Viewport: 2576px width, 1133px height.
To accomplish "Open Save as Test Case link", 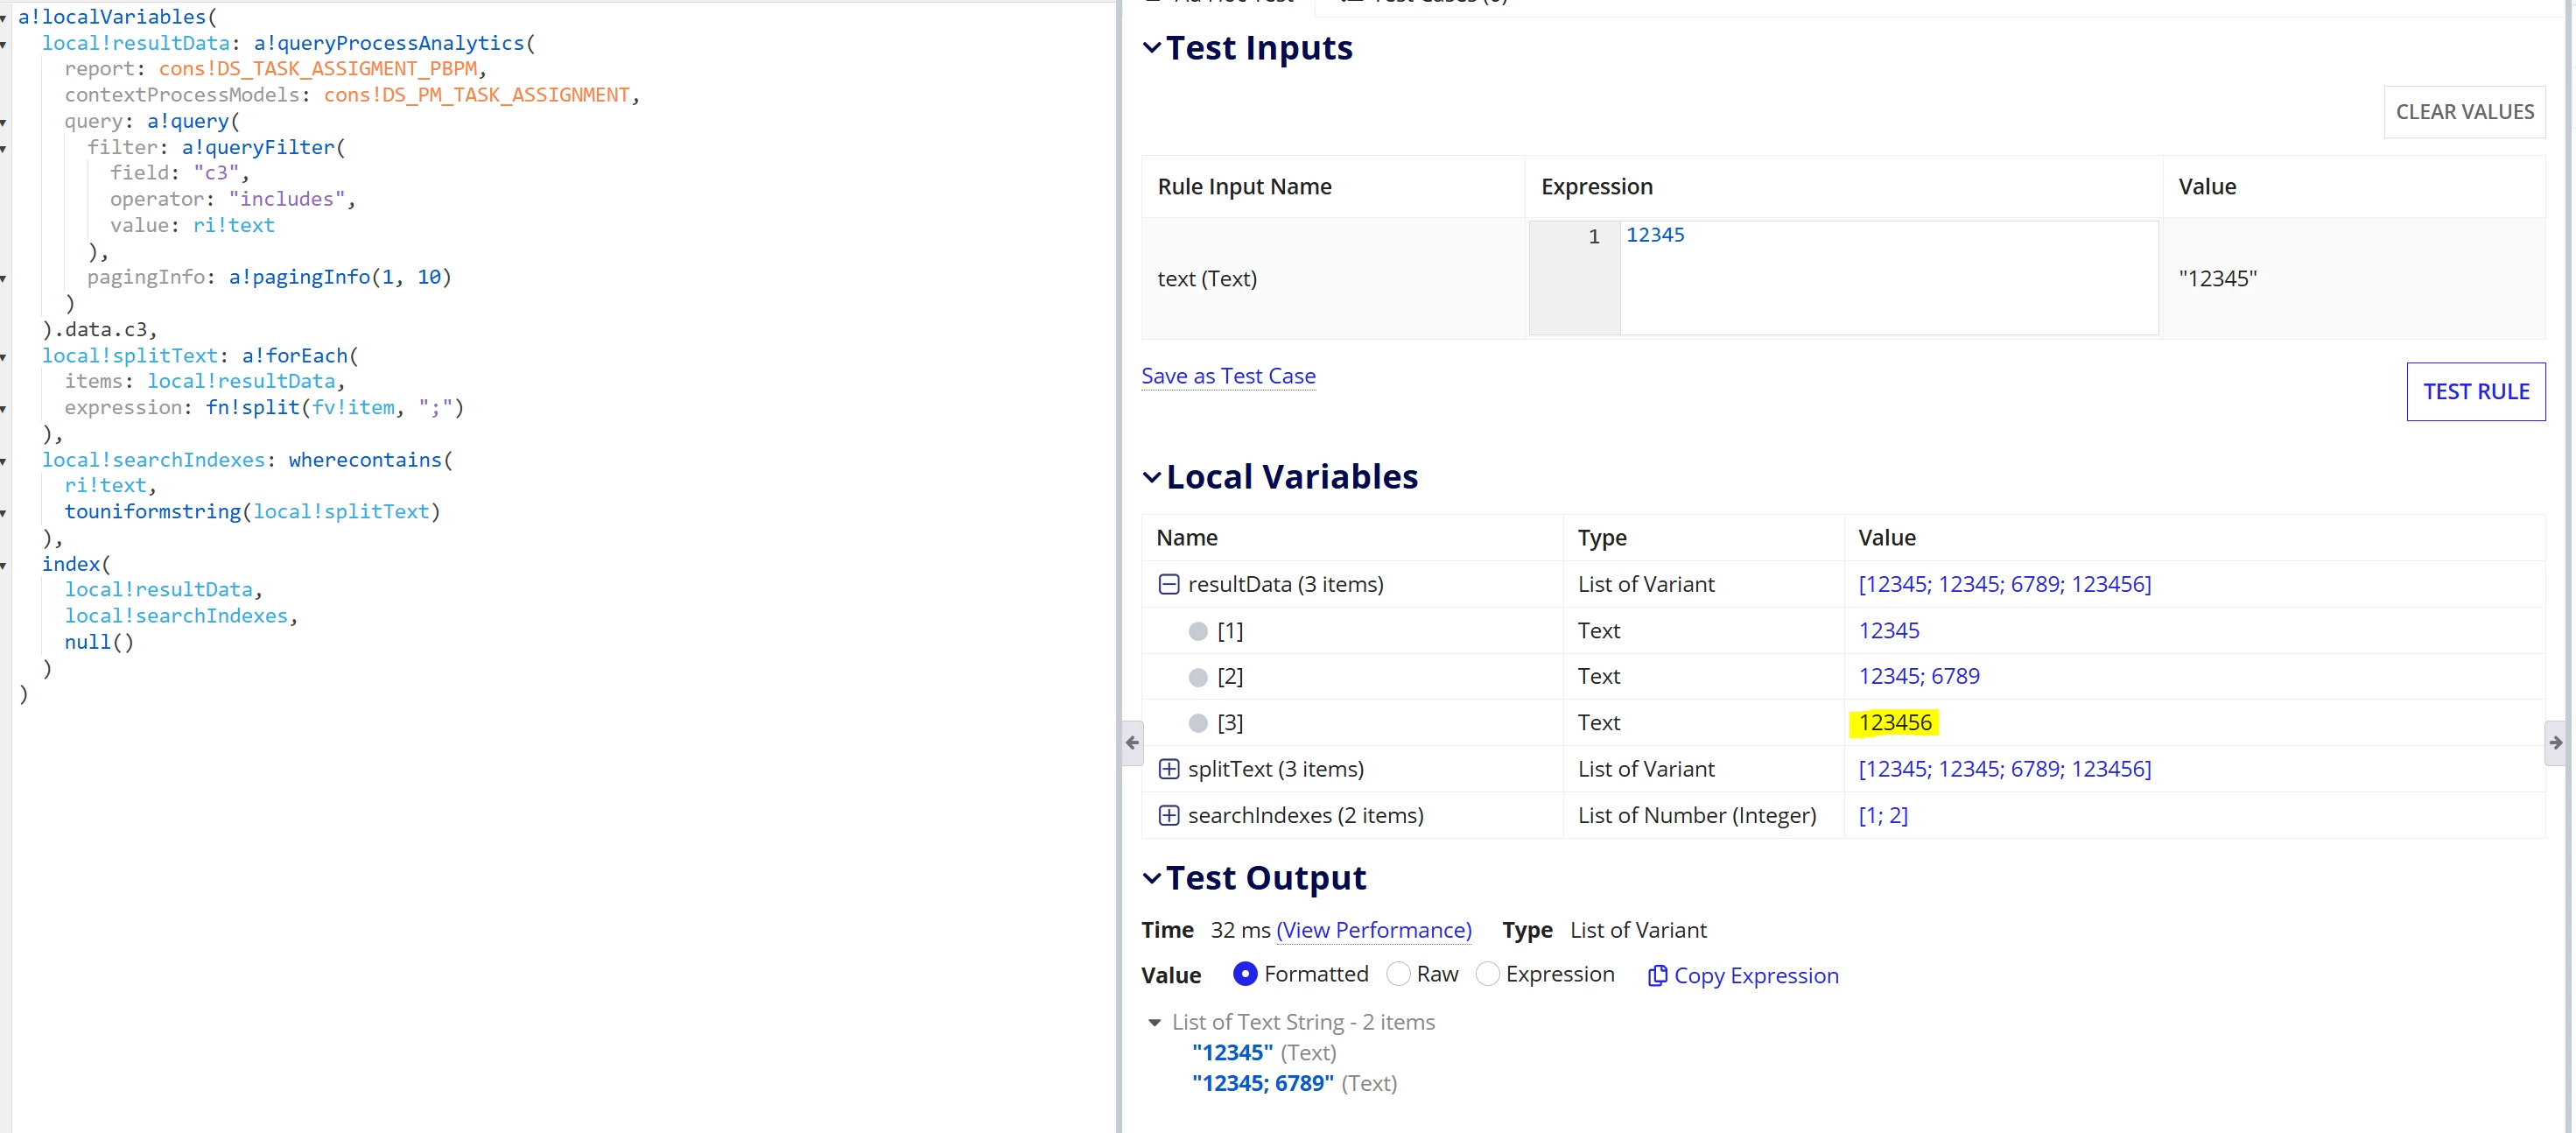I will point(1228,376).
